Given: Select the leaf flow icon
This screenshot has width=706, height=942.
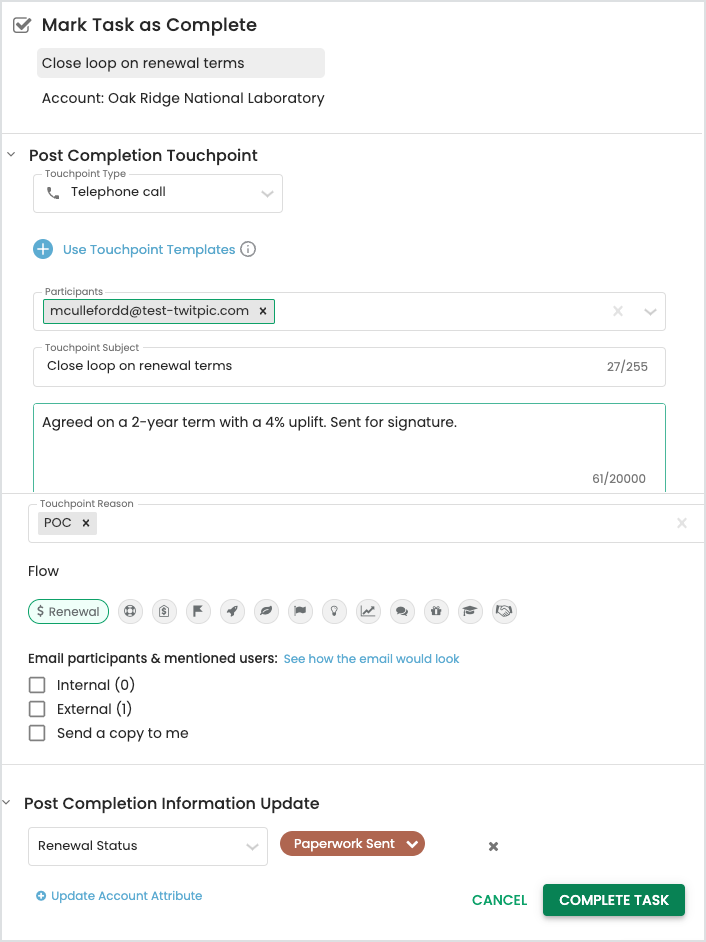Looking at the screenshot, I should pyautogui.click(x=266, y=612).
